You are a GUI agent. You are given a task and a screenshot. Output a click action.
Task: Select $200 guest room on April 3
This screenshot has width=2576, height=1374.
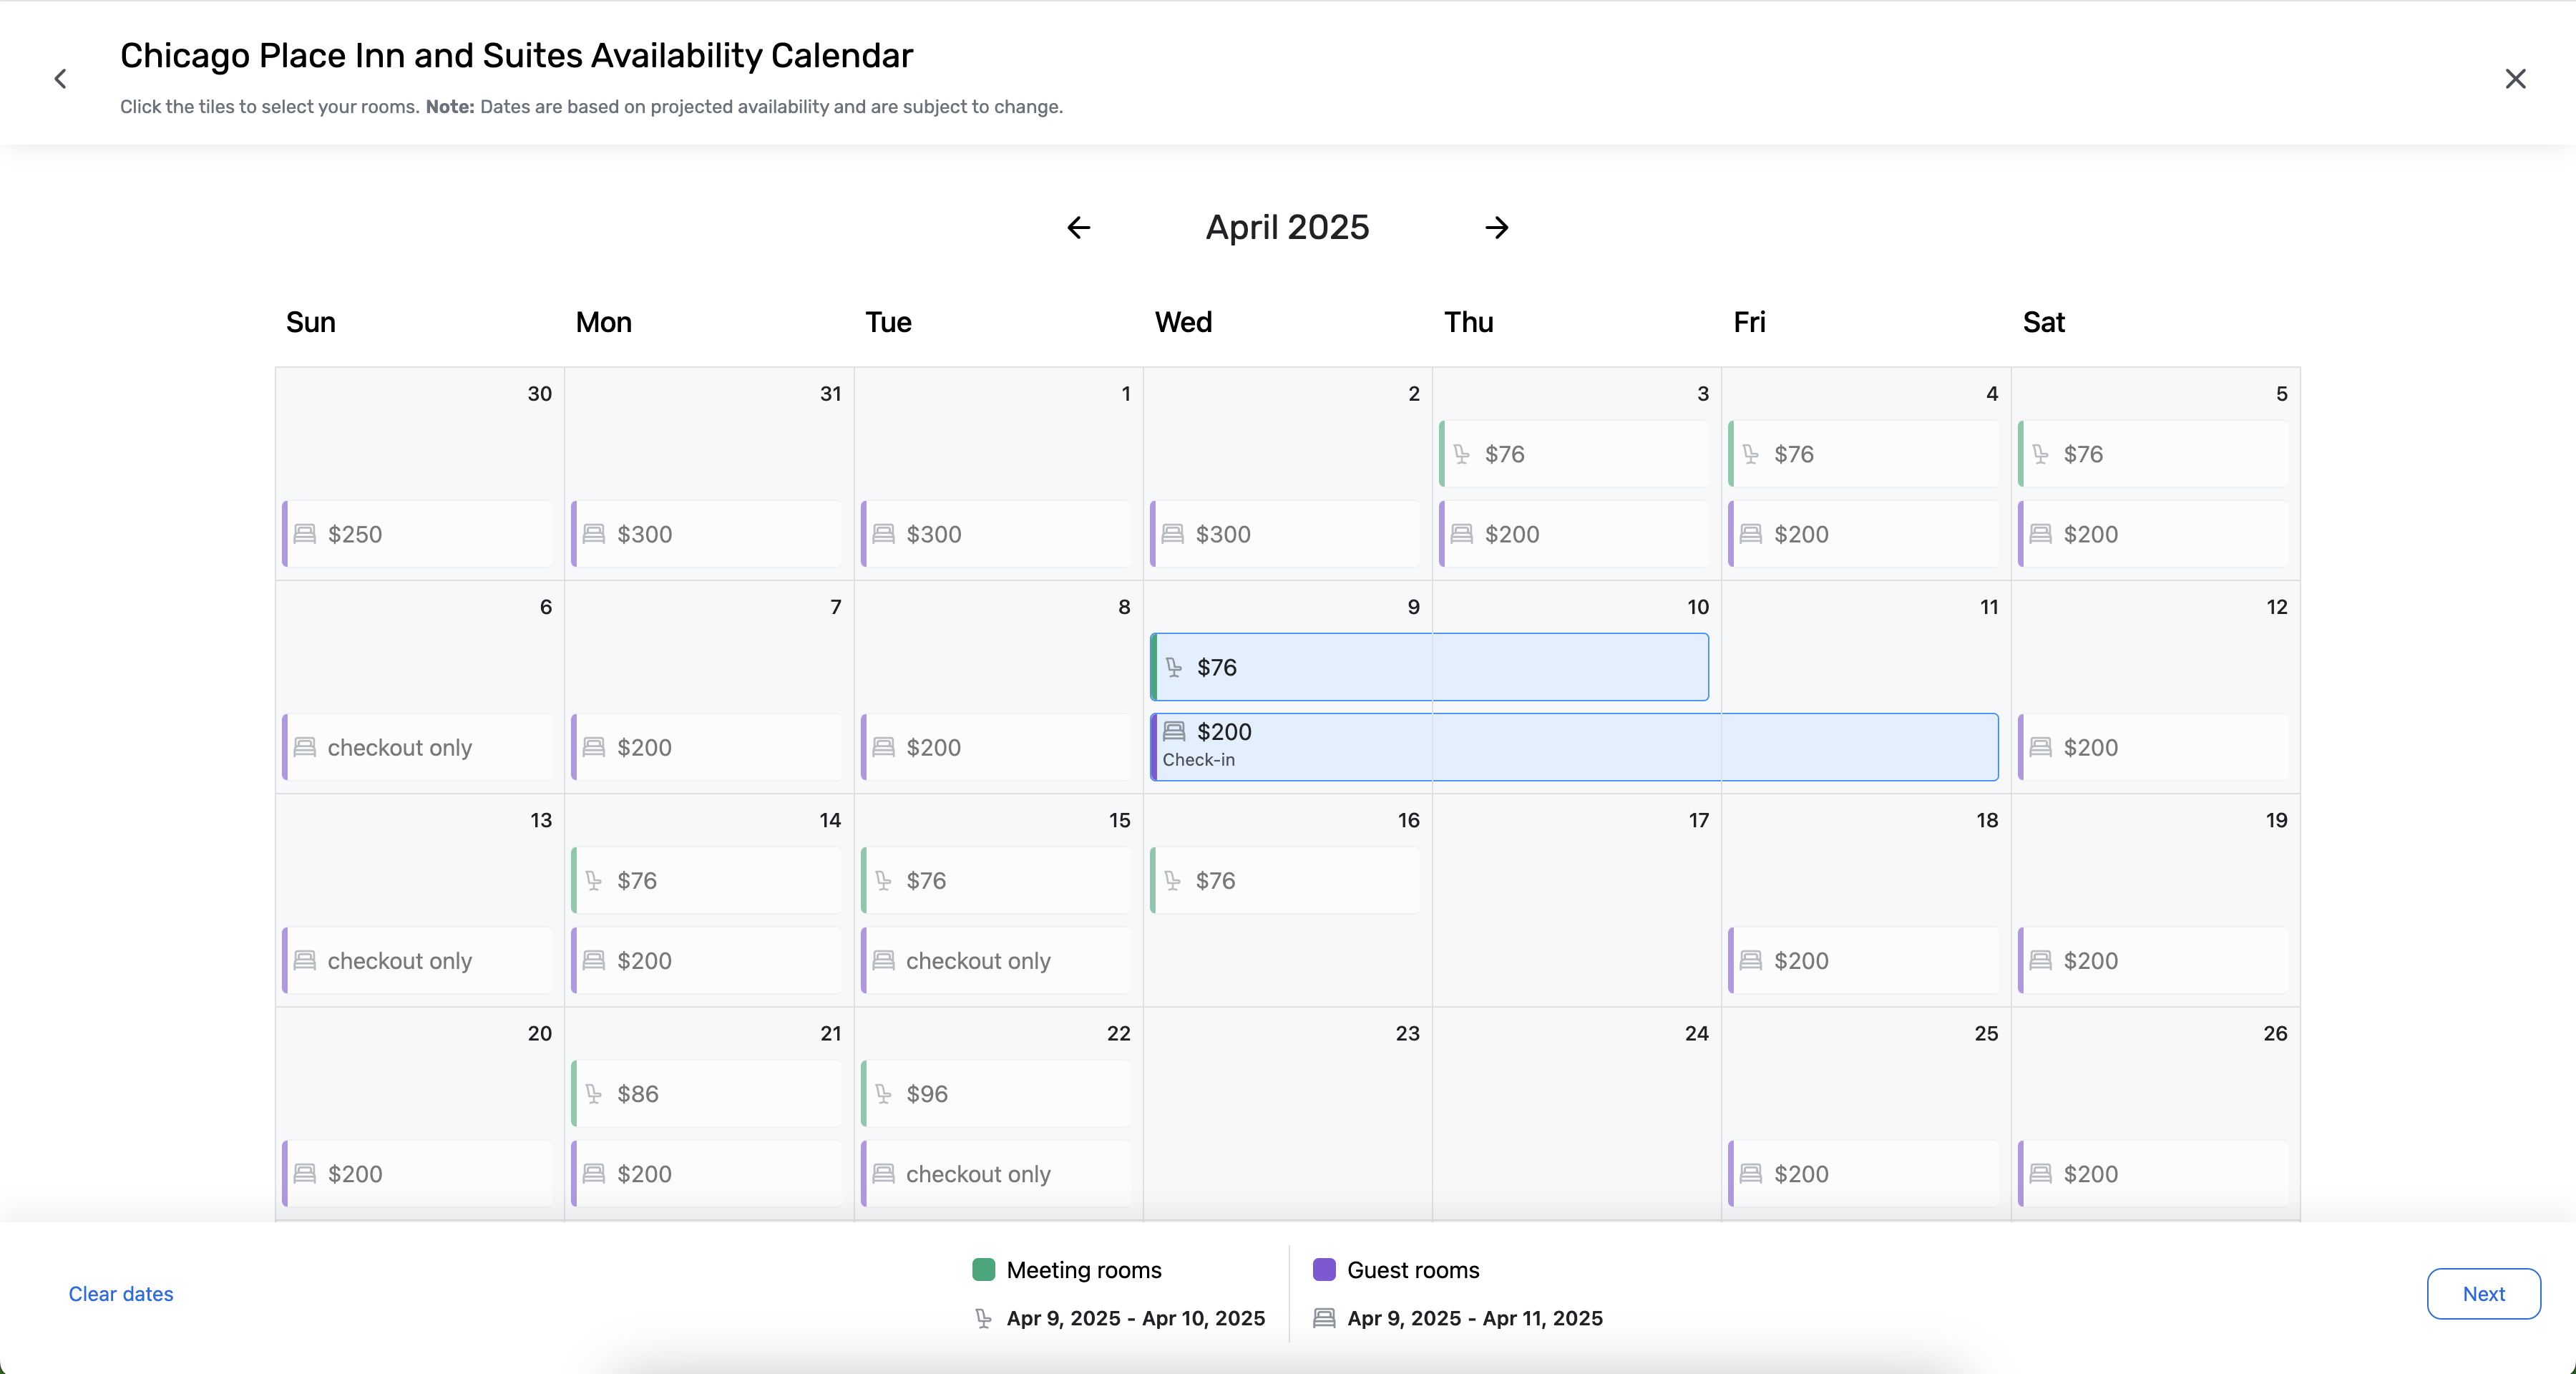pos(1575,534)
